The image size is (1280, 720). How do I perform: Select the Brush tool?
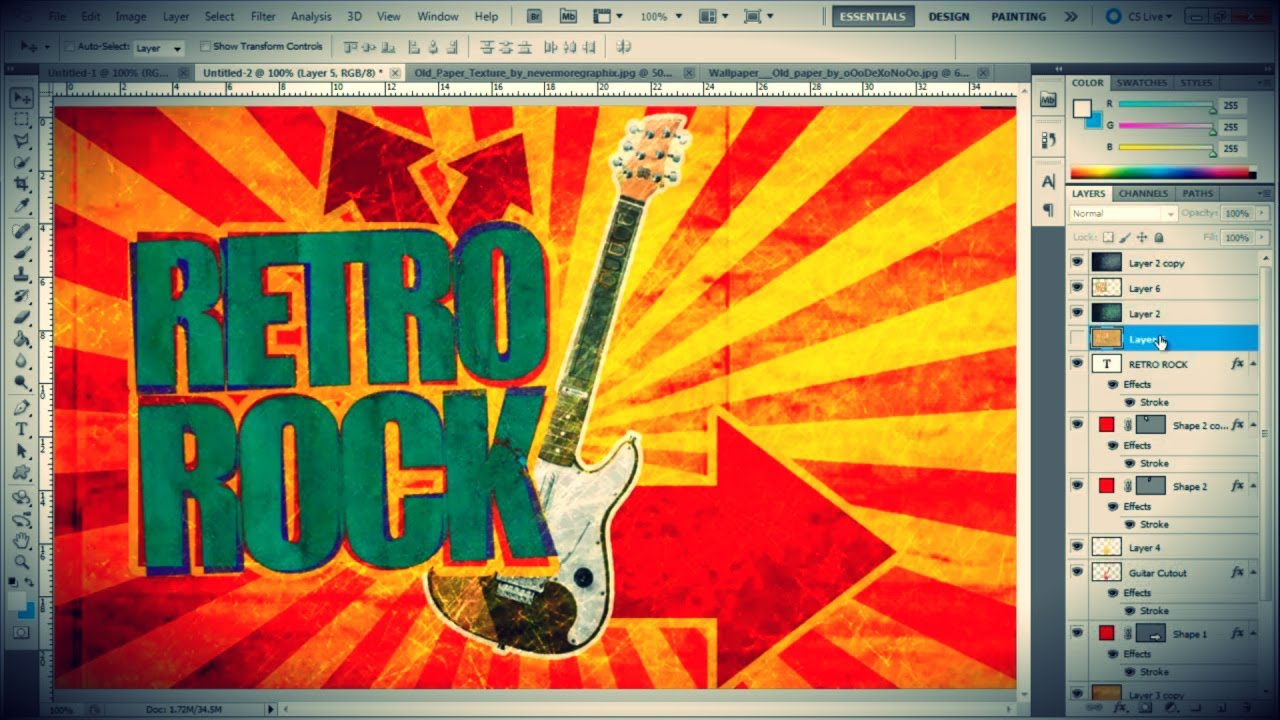(21, 253)
